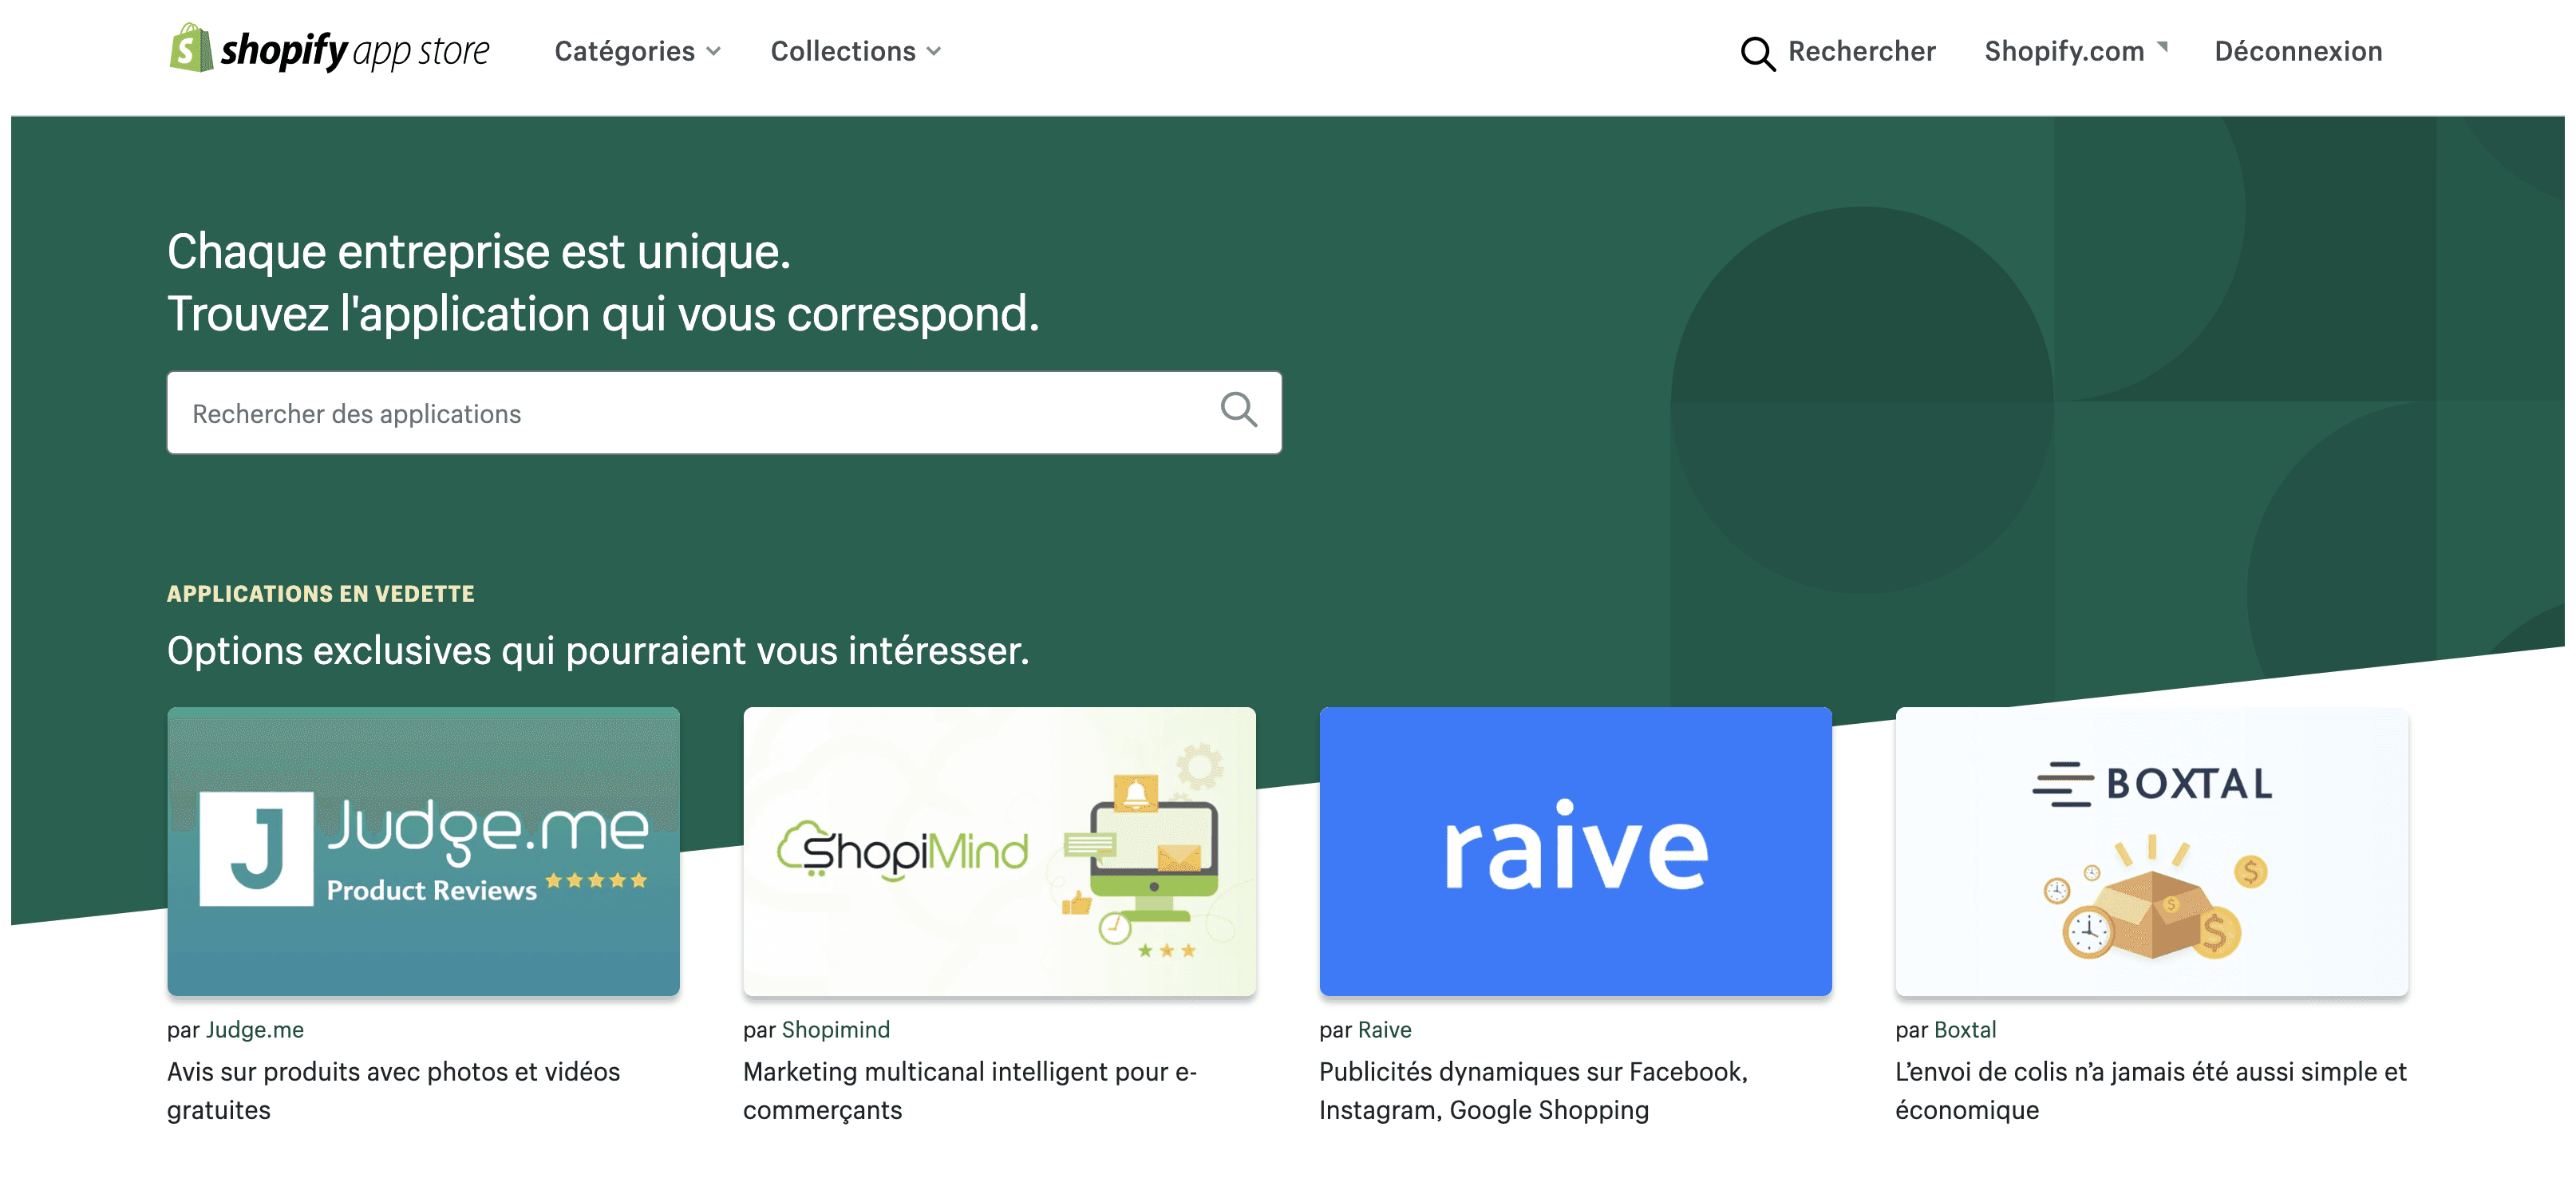
Task: Open the raive app card image
Action: point(1575,851)
